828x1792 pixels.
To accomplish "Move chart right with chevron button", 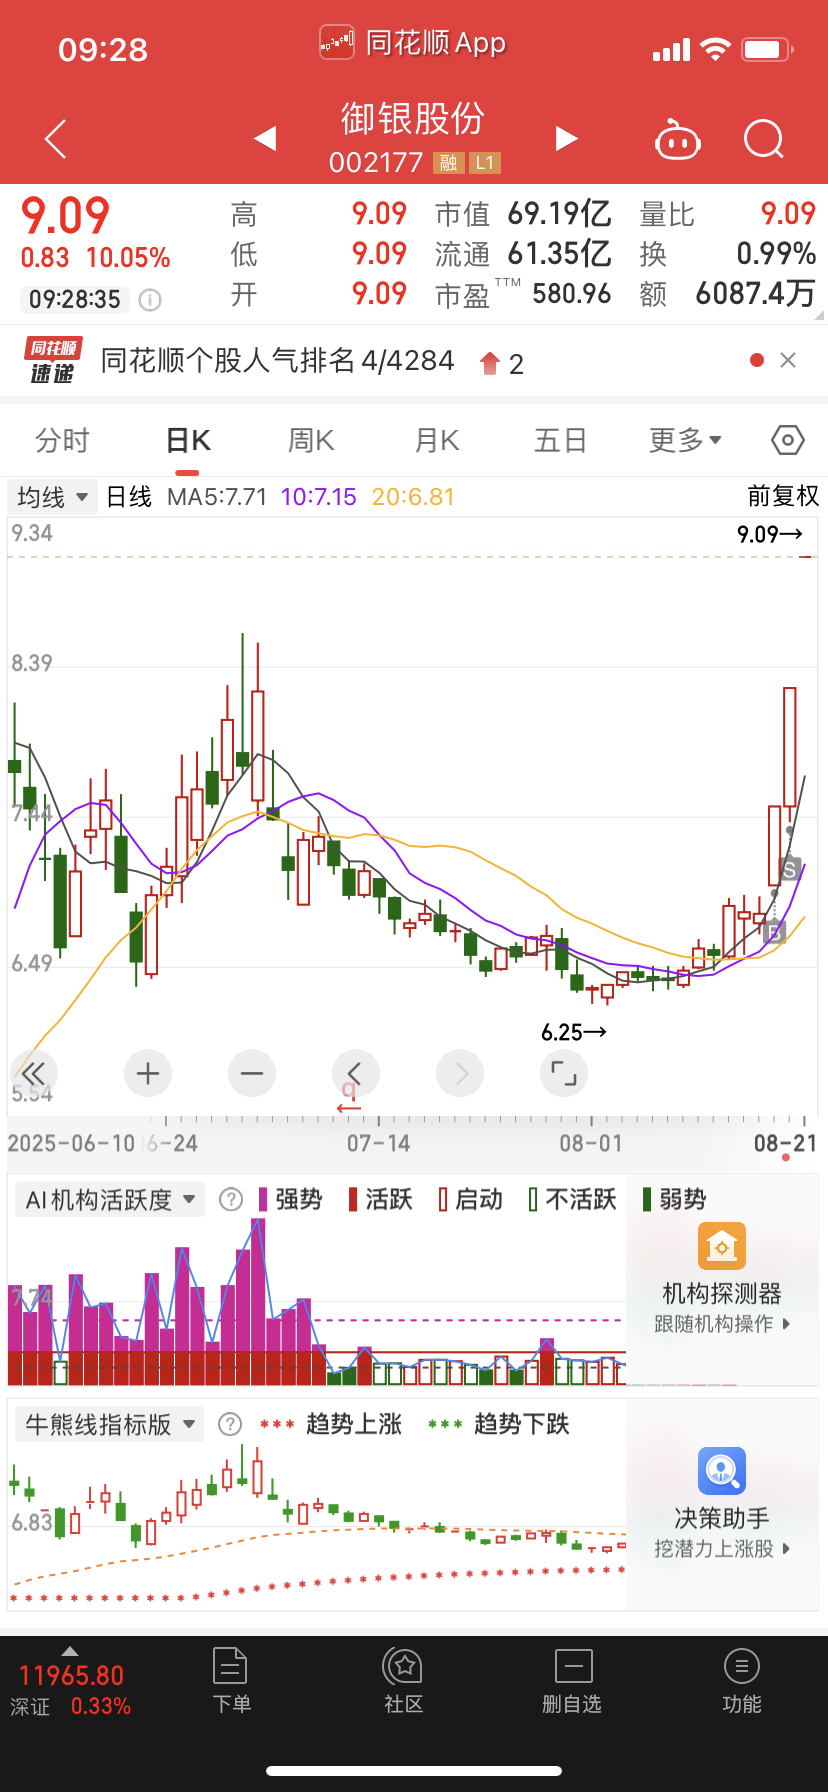I will point(460,1074).
